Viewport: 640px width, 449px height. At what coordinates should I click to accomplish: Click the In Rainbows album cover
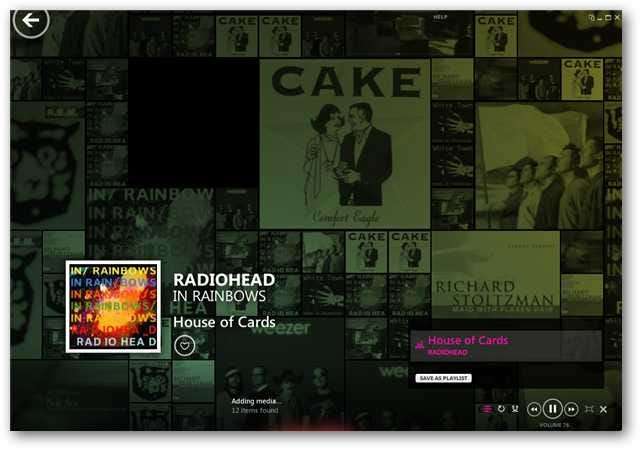(x=113, y=307)
